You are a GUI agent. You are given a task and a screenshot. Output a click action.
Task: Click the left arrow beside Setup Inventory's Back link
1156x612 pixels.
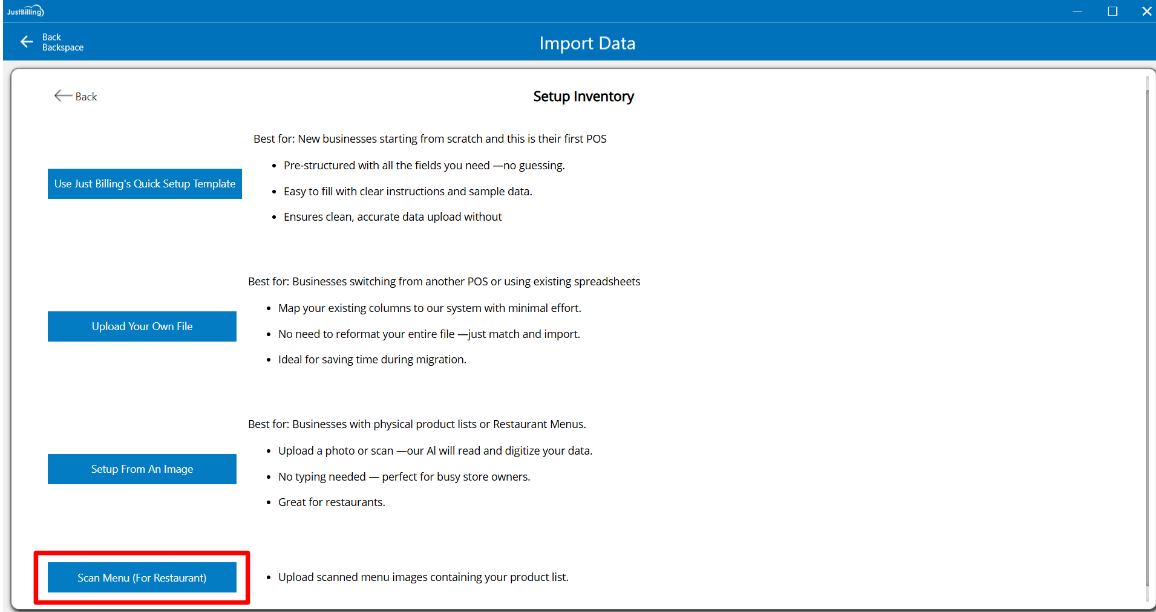[x=62, y=96]
